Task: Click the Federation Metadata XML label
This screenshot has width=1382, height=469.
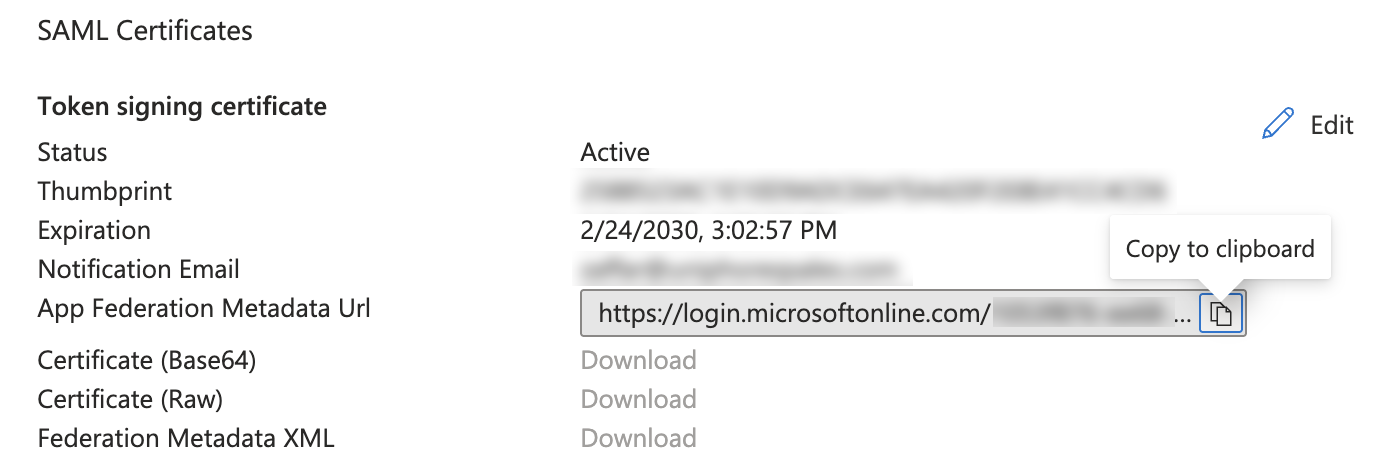Action: [186, 438]
